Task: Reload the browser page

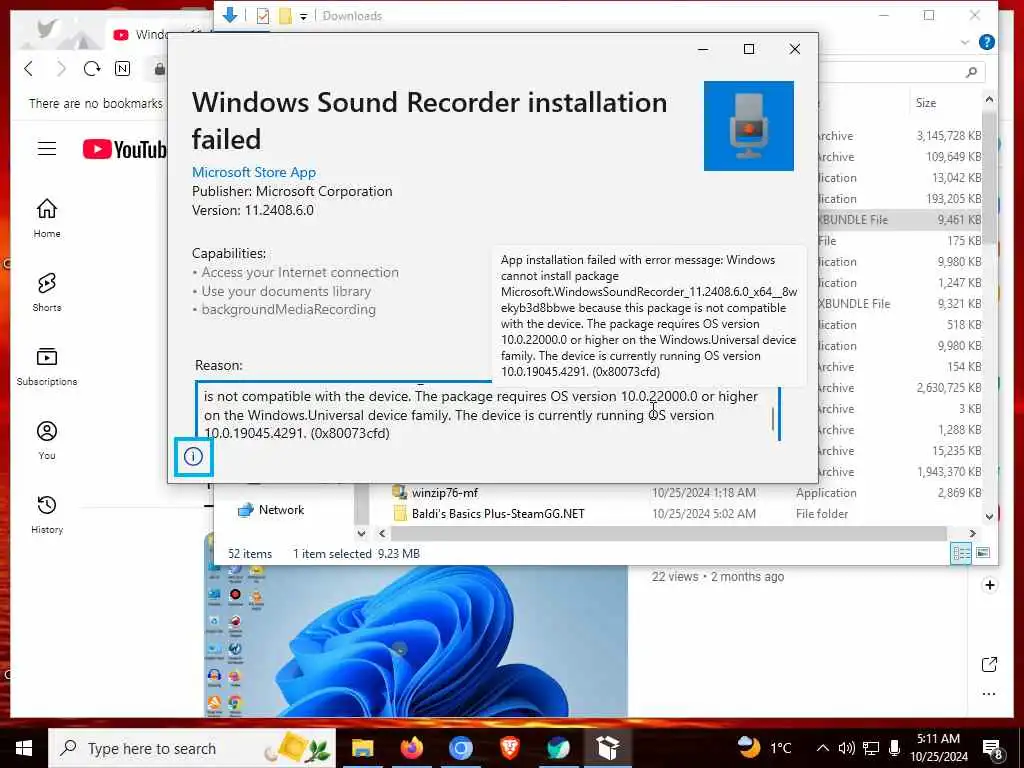Action: click(91, 69)
